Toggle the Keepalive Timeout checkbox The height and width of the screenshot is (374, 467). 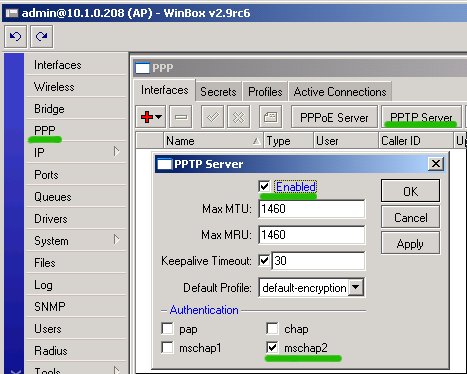tap(264, 260)
